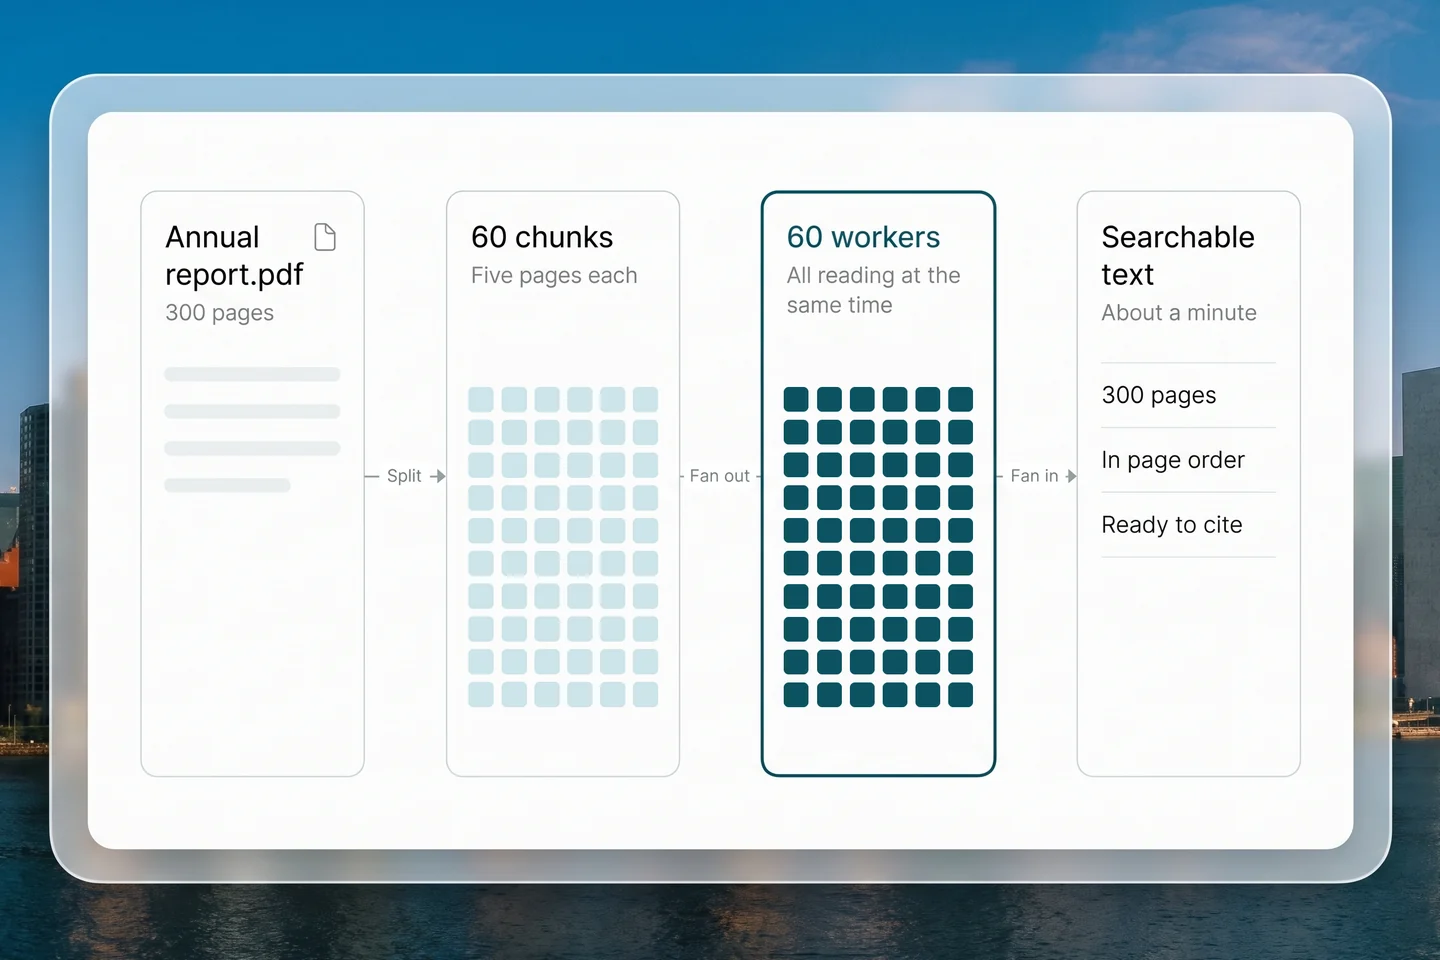Image resolution: width=1440 pixels, height=960 pixels.
Task: Select the "60 chunks" heading
Action: pyautogui.click(x=542, y=237)
